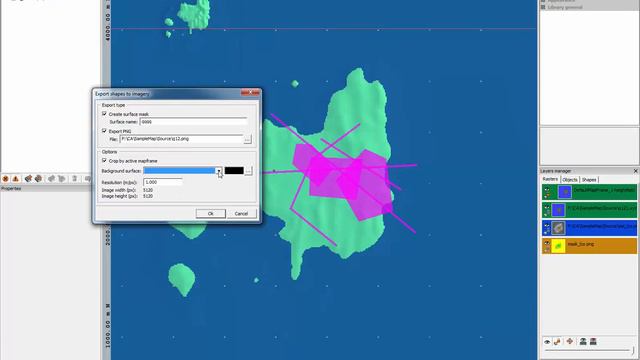Screen dimensions: 640x360
Task: Click the red-topped layer-stack icon in the Layers manager bottom toolbar
Action: tap(593, 341)
